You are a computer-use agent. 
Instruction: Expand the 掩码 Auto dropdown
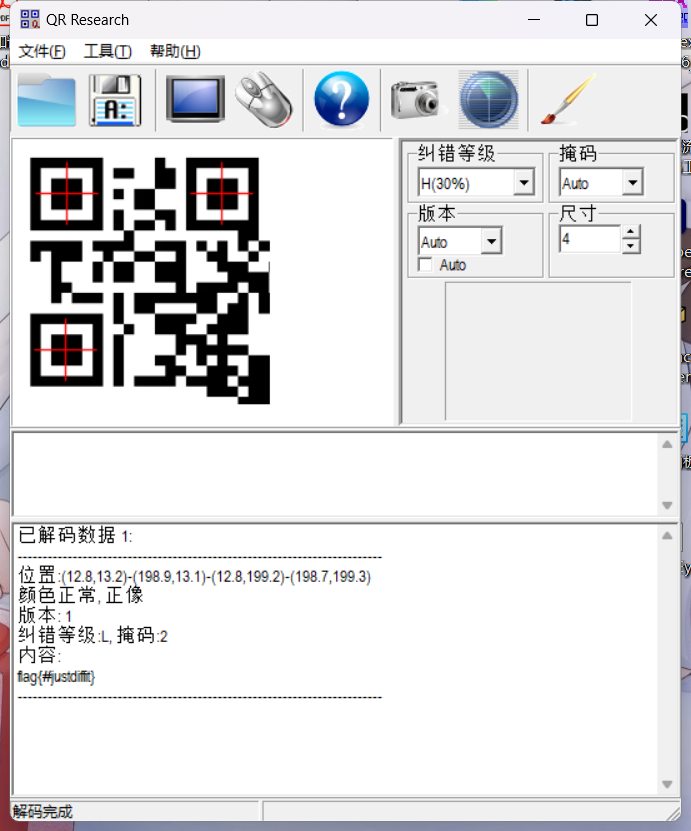[631, 184]
